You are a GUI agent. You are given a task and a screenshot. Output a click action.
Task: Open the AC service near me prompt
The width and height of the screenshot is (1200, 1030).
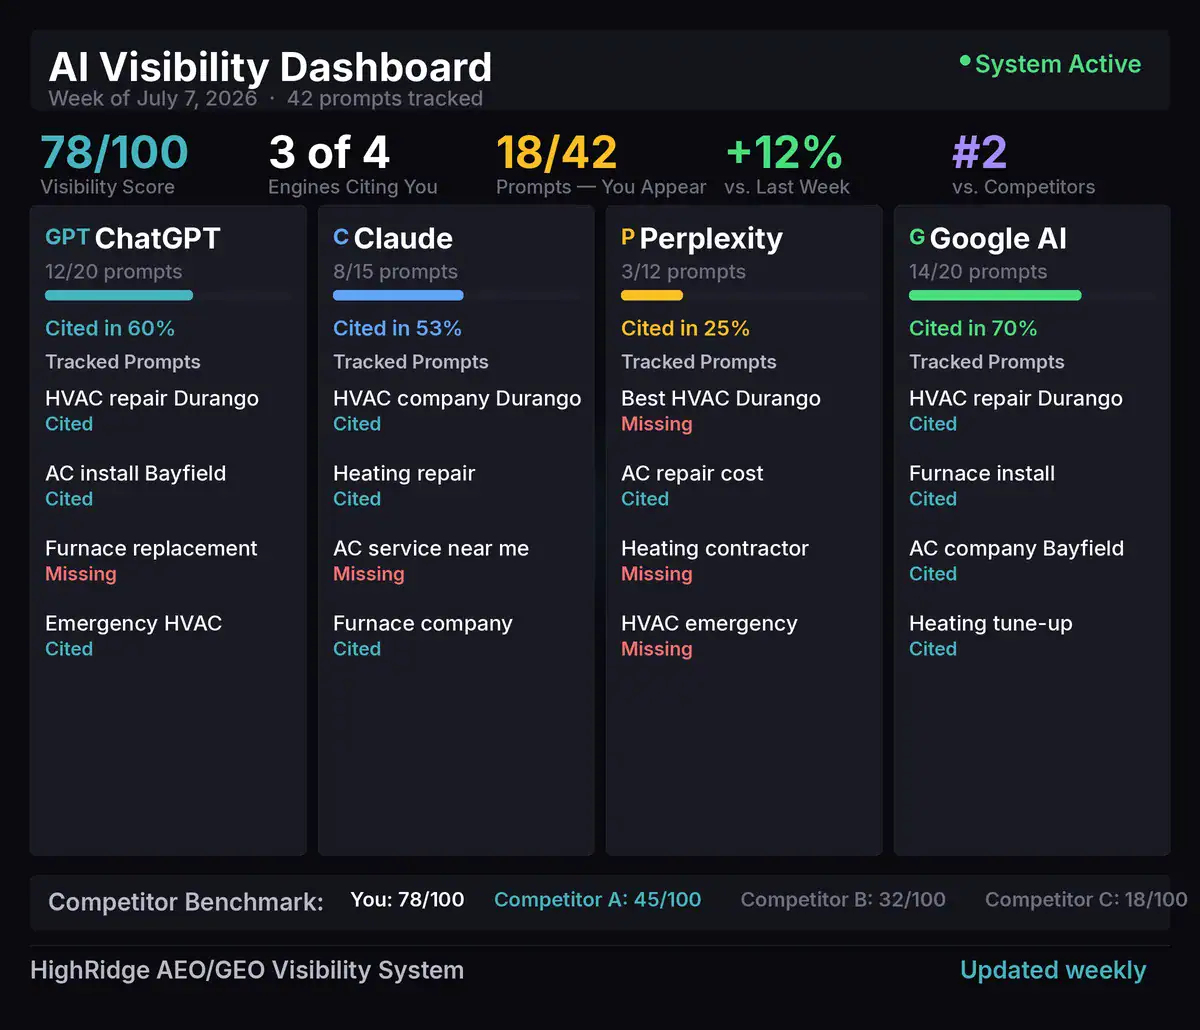pos(431,548)
